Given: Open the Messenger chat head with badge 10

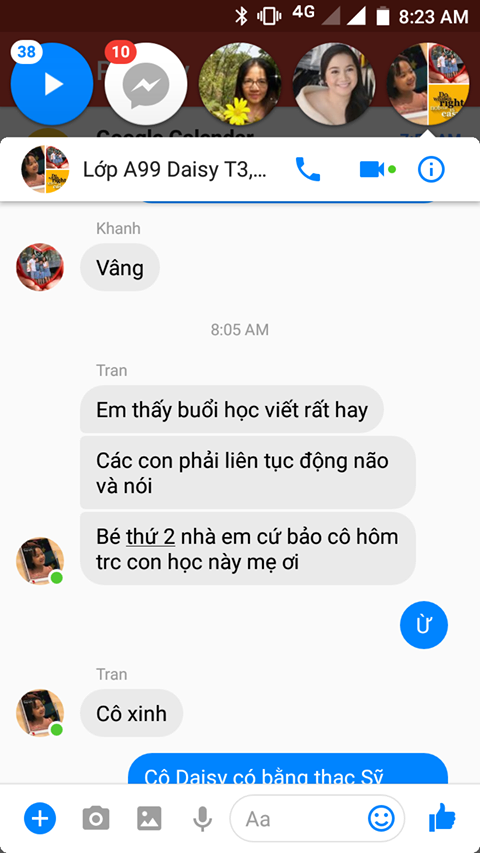Looking at the screenshot, I should (x=146, y=84).
